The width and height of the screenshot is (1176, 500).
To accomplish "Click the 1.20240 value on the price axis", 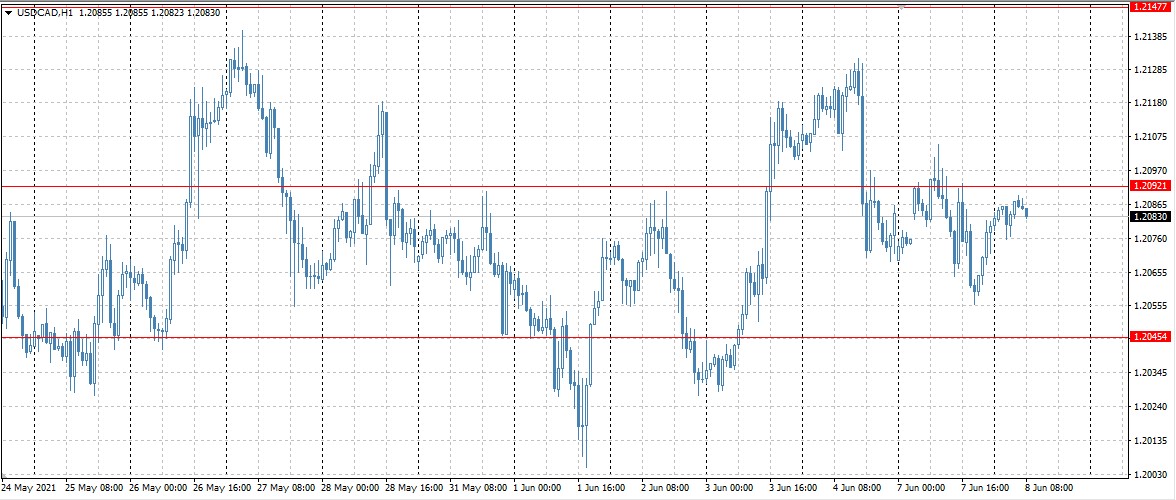I will pos(1150,406).
